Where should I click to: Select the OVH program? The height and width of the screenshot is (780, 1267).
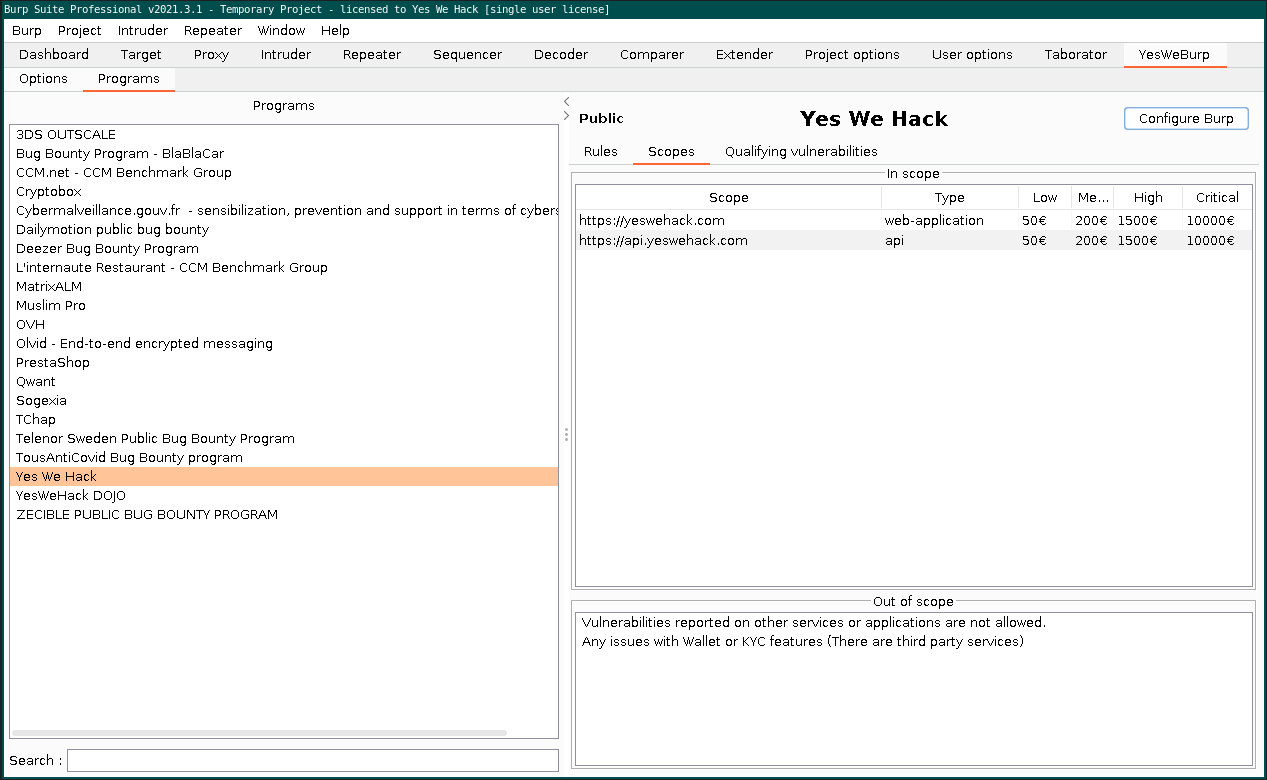(284, 325)
